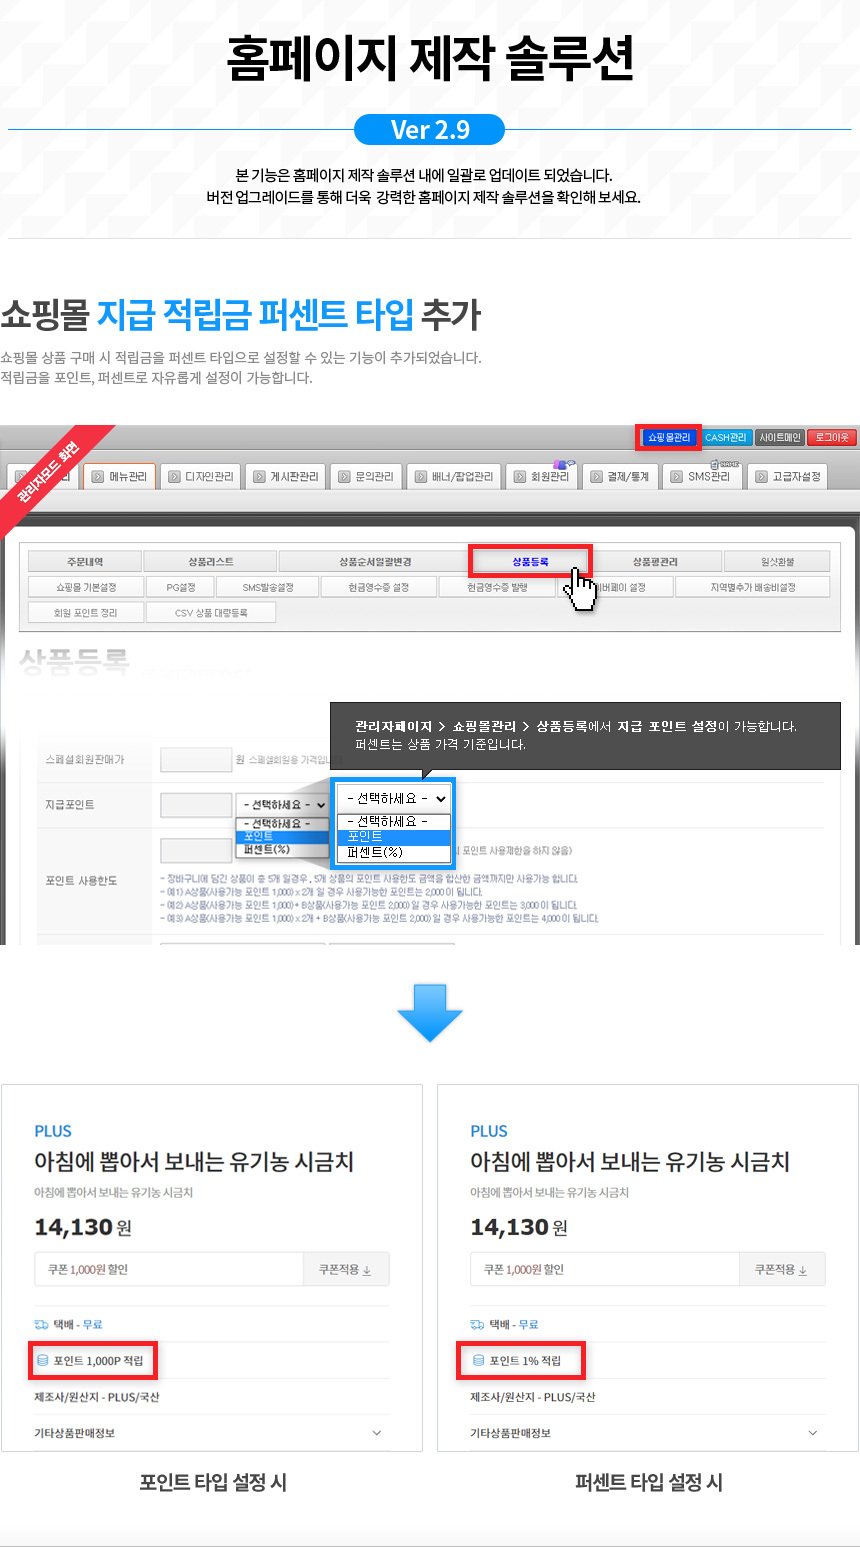The image size is (860, 1547).
Task: Click the coin icon beside 포인트 1,000P 적립
Action: (42, 1361)
